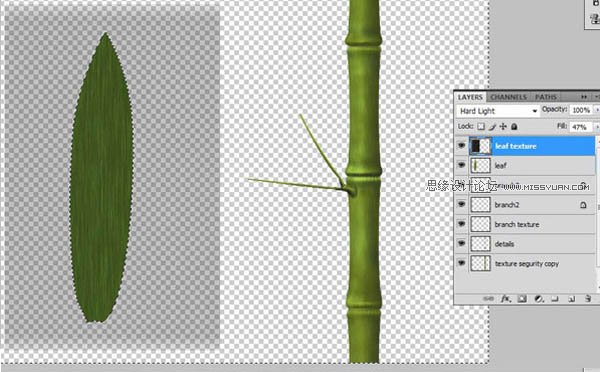
Task: Select the texture segurity copy layer name
Action: coord(527,264)
